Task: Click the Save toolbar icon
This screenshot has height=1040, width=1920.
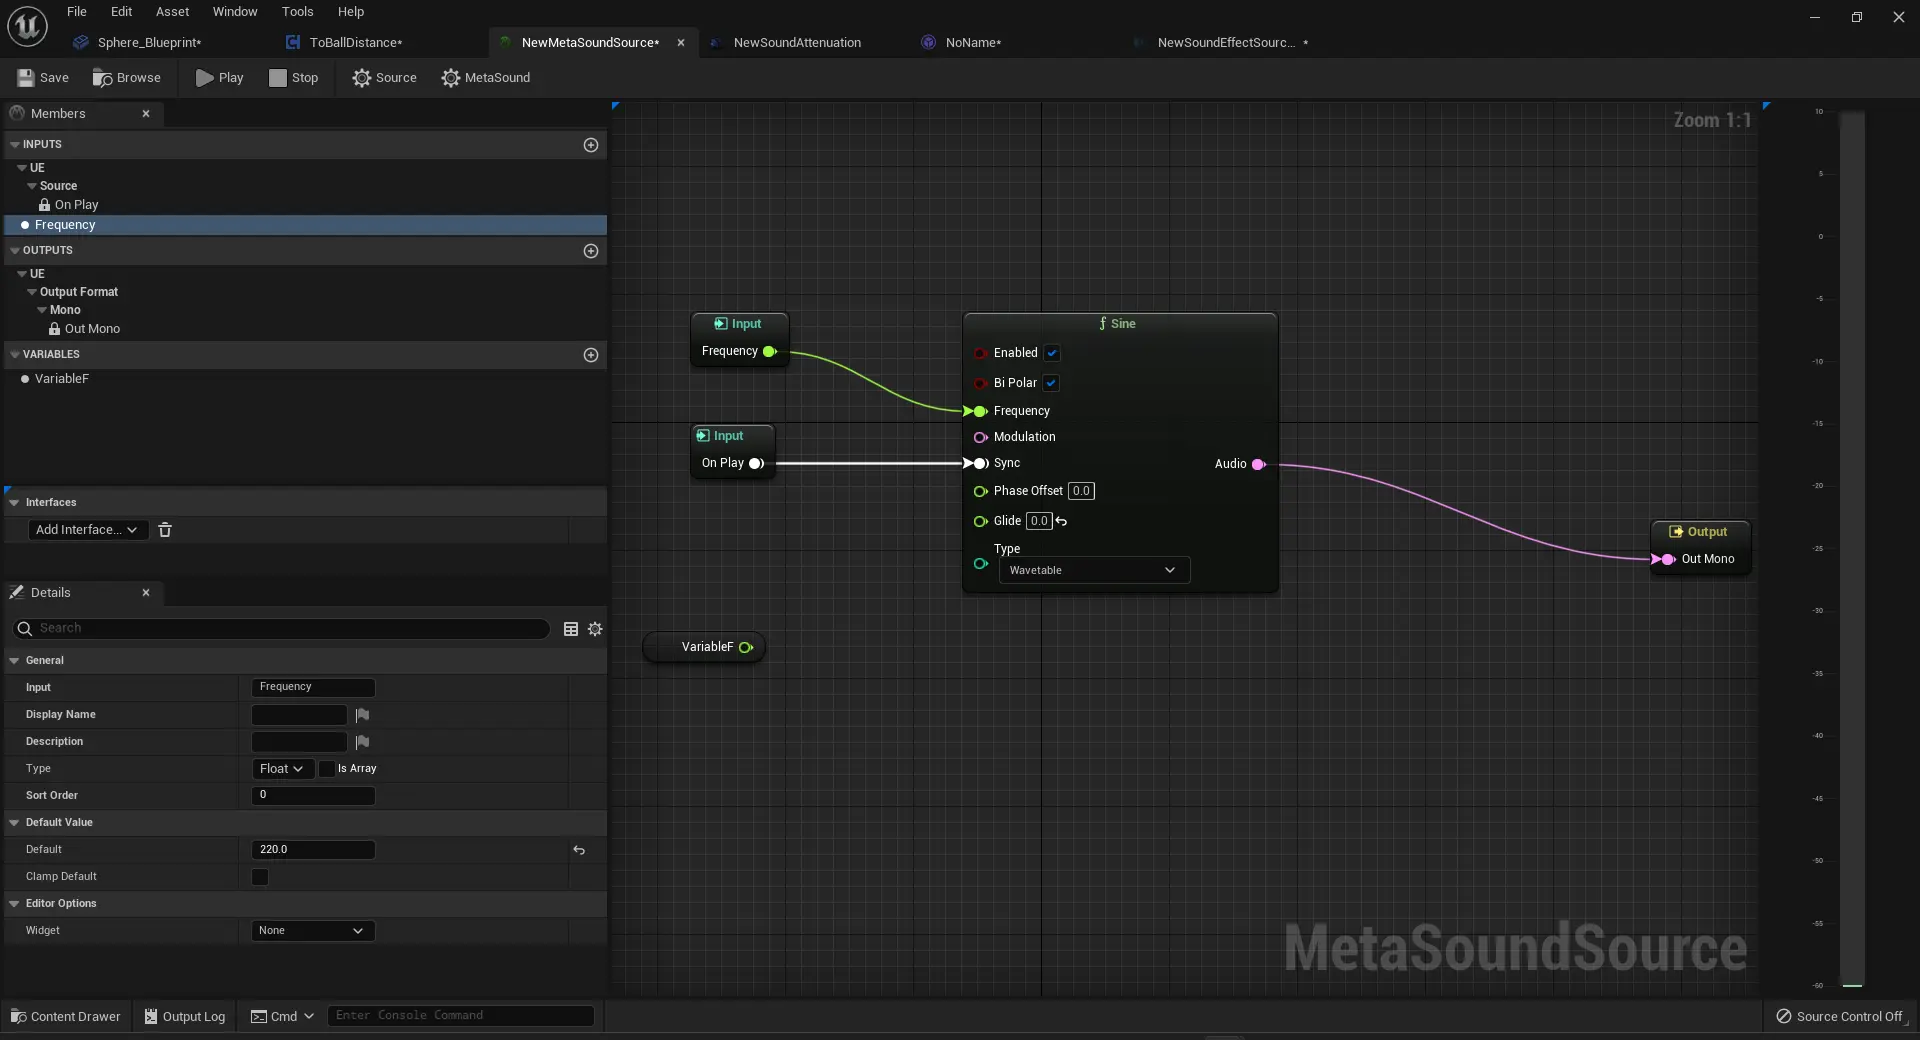Action: pyautogui.click(x=26, y=78)
